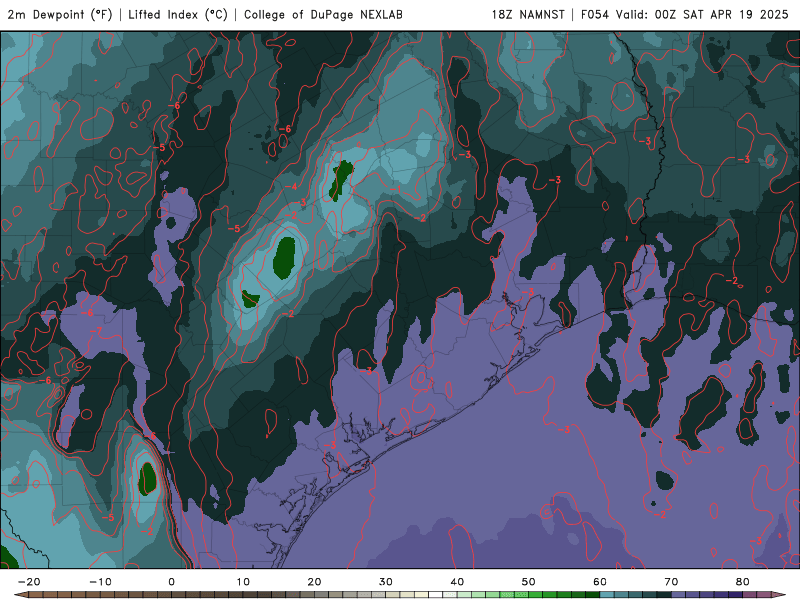Click the '18Z NAMNST' model run label
The height and width of the screenshot is (600, 800).
[x=528, y=15]
